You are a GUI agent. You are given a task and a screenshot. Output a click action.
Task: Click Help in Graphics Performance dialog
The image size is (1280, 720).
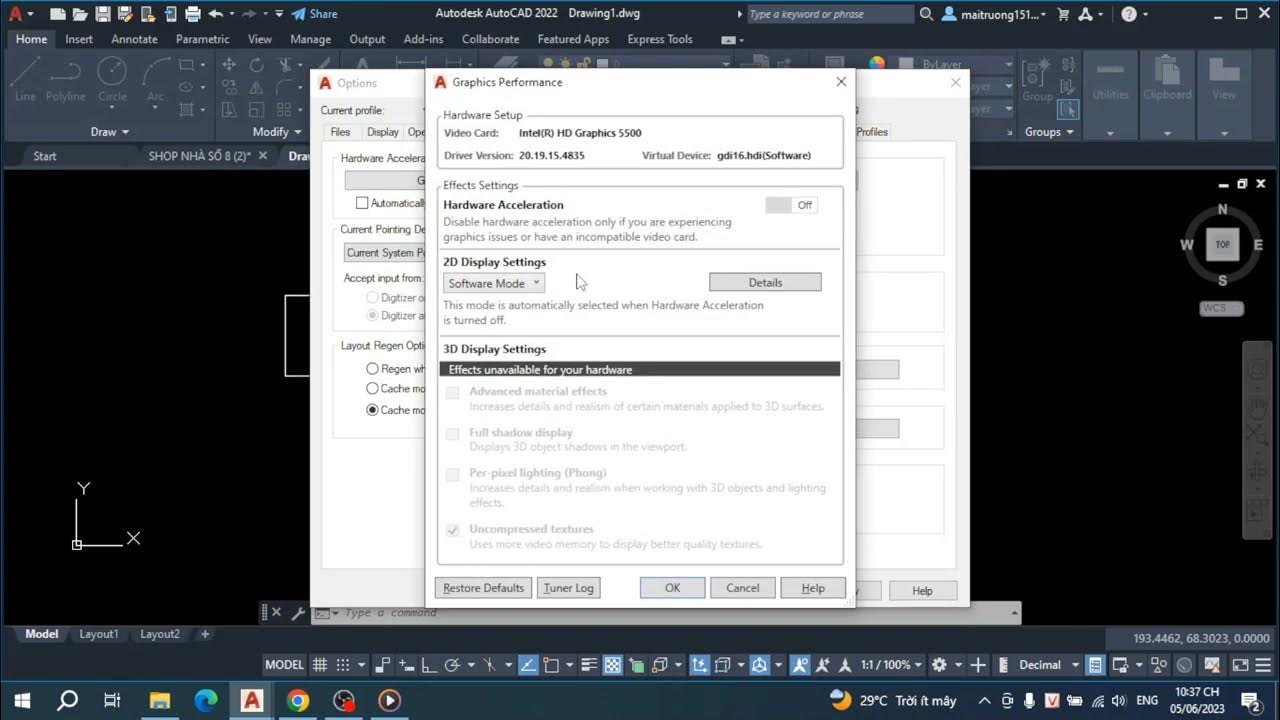click(813, 588)
